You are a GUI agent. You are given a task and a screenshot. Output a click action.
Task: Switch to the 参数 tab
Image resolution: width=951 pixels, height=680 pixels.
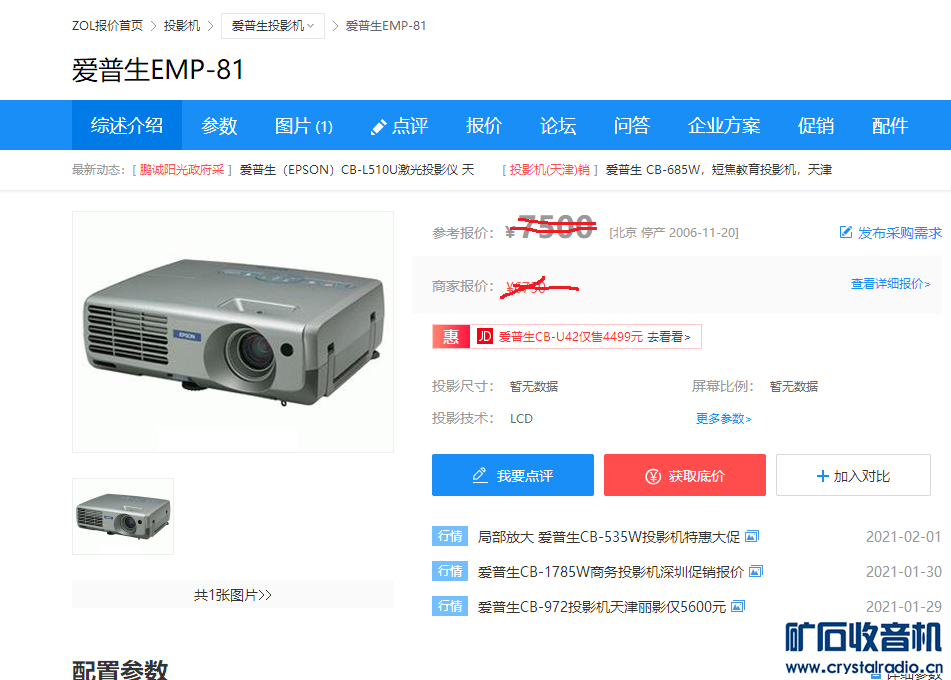click(x=219, y=126)
